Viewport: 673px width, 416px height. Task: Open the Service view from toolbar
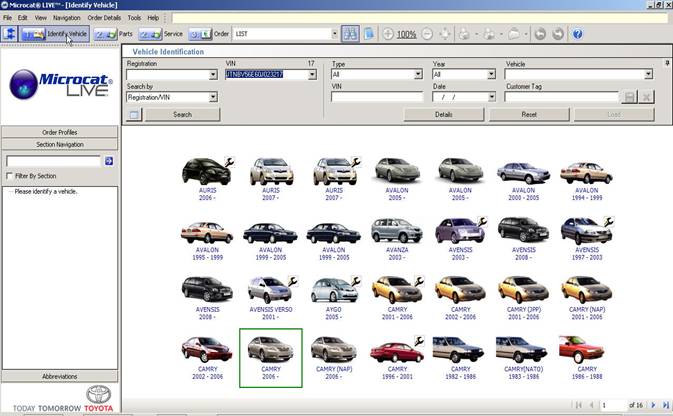[161, 33]
